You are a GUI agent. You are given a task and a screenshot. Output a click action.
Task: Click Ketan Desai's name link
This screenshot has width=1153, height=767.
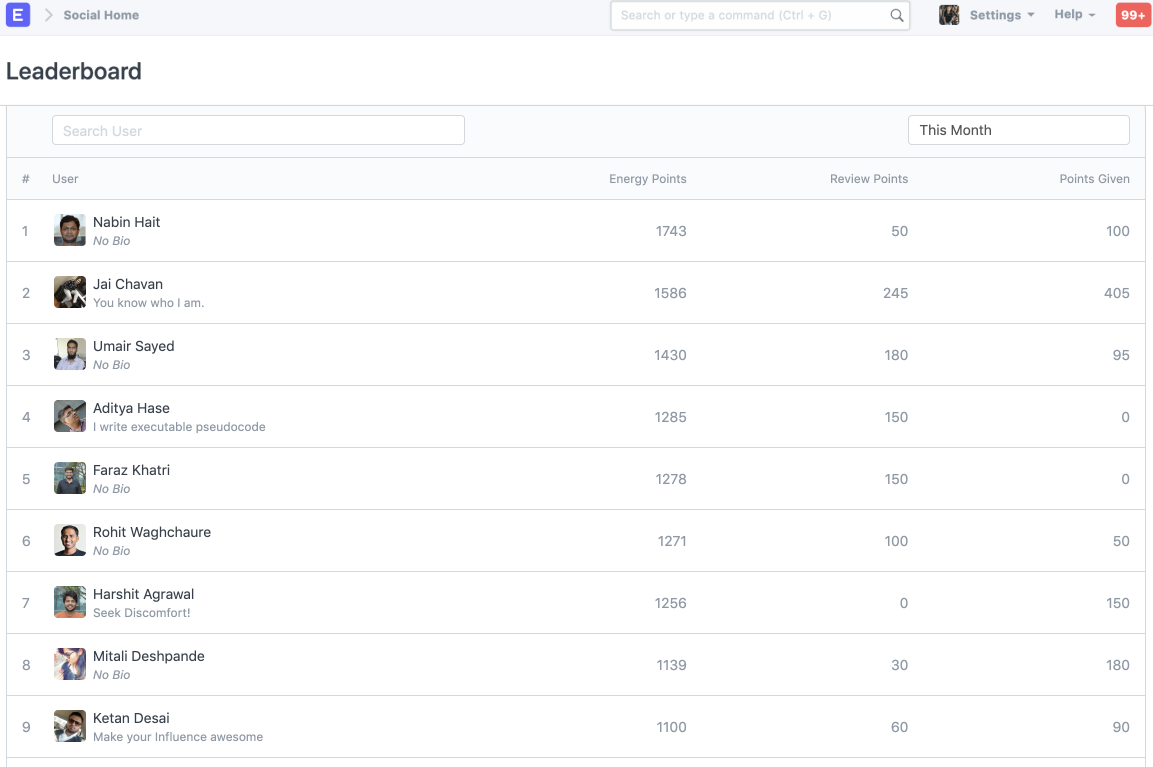pyautogui.click(x=130, y=717)
